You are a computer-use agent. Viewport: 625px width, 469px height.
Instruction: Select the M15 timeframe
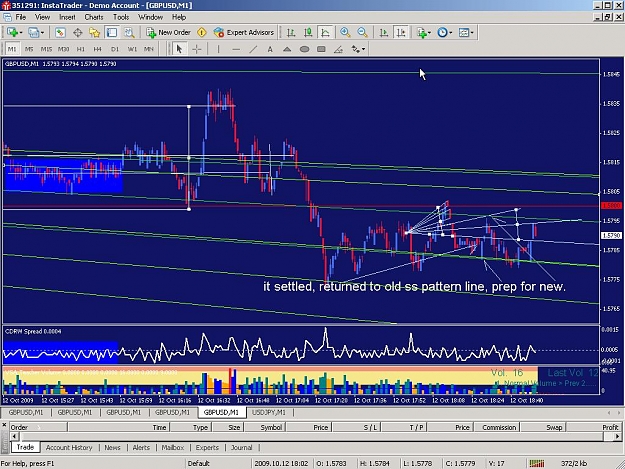tap(46, 49)
